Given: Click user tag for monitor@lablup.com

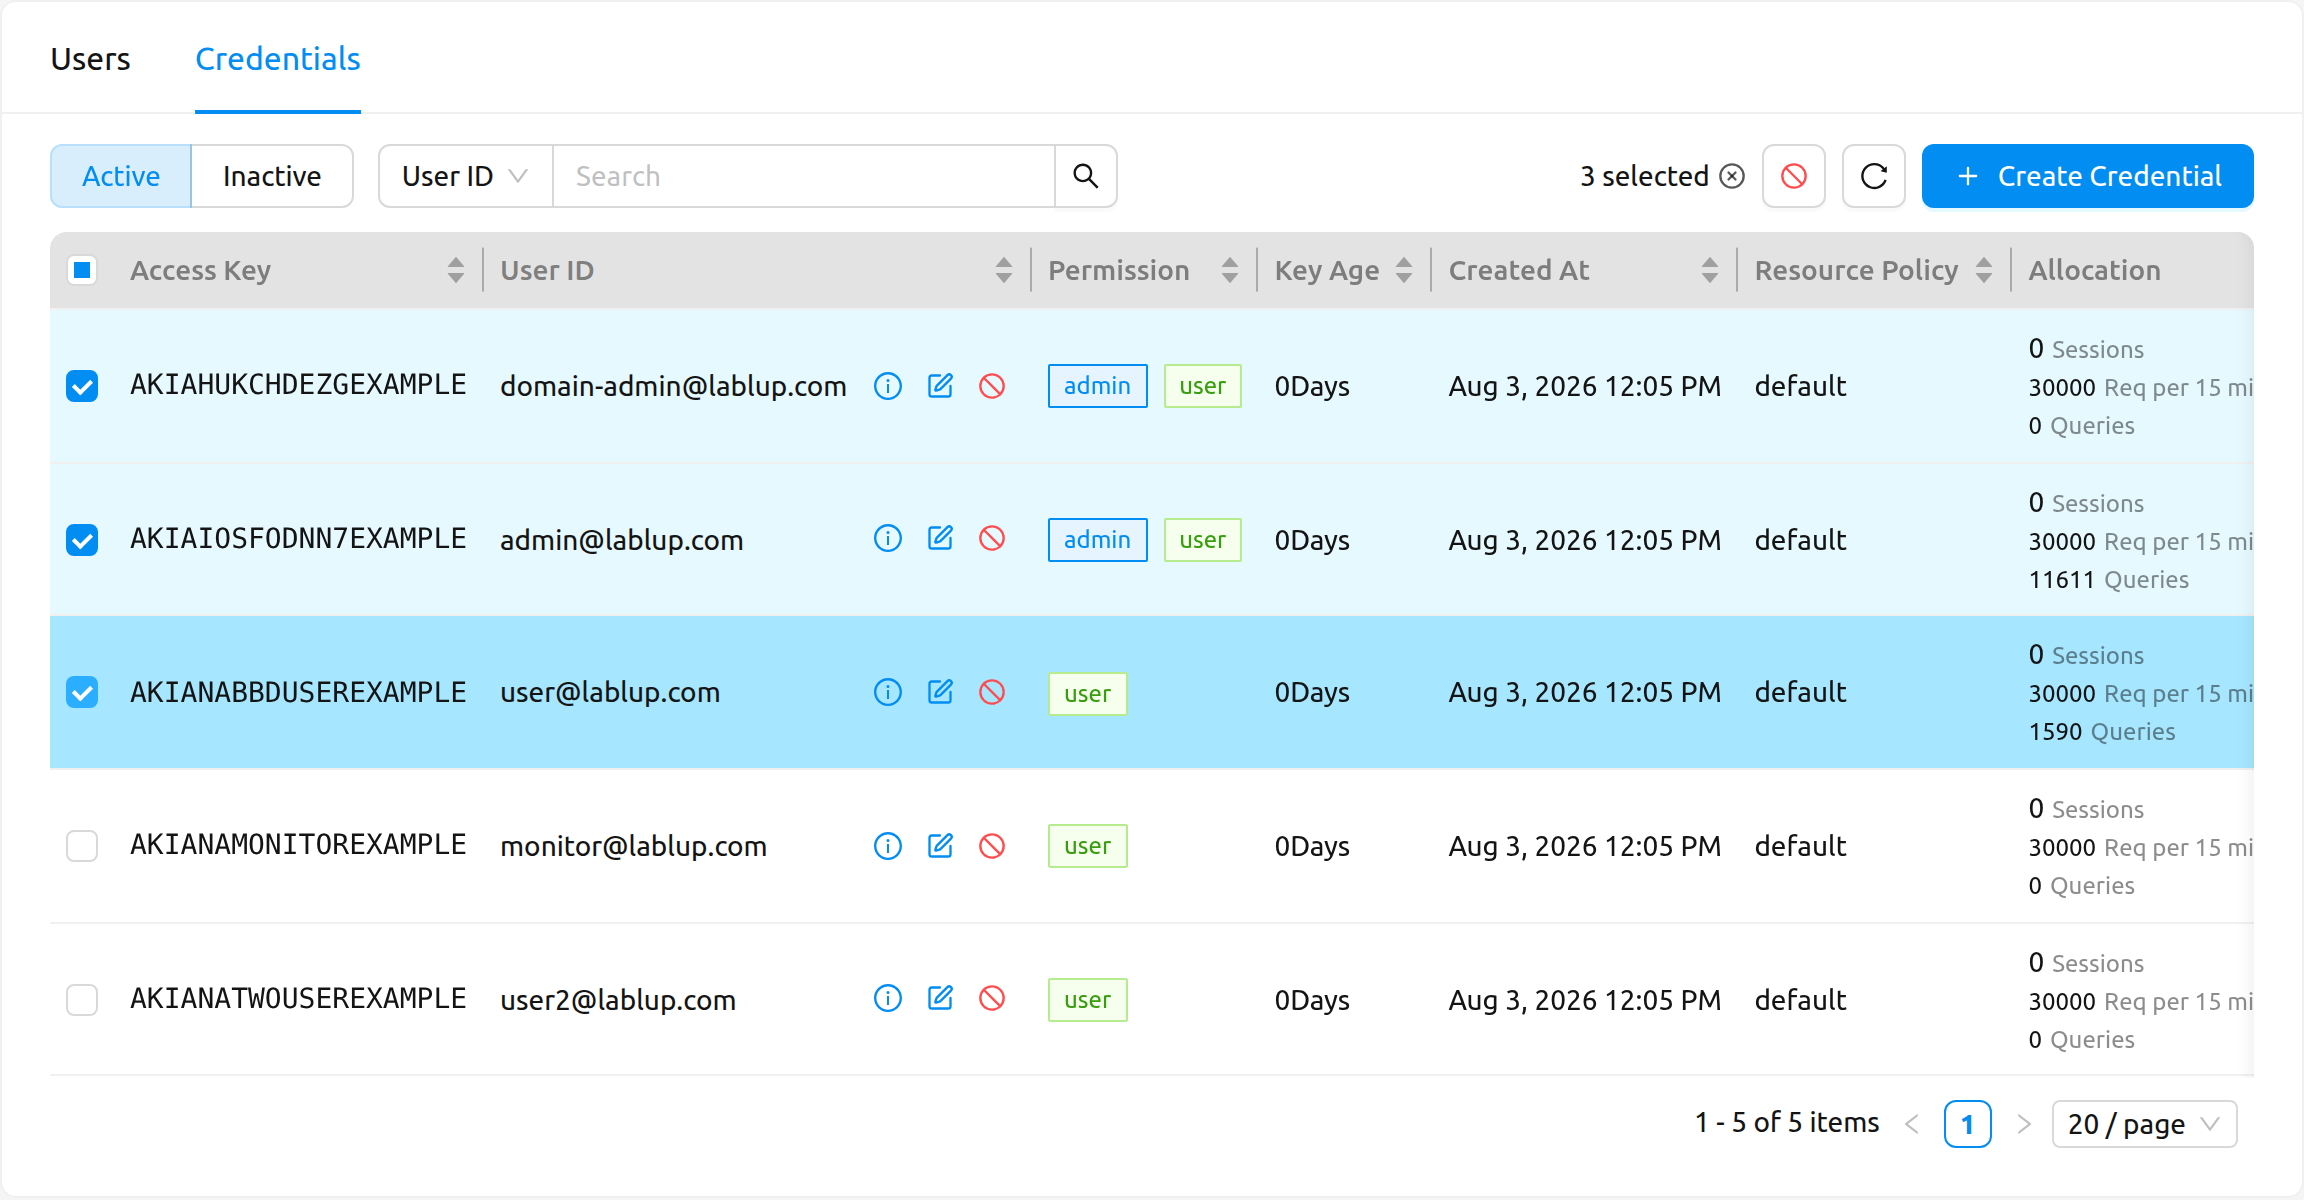Looking at the screenshot, I should (x=1087, y=846).
